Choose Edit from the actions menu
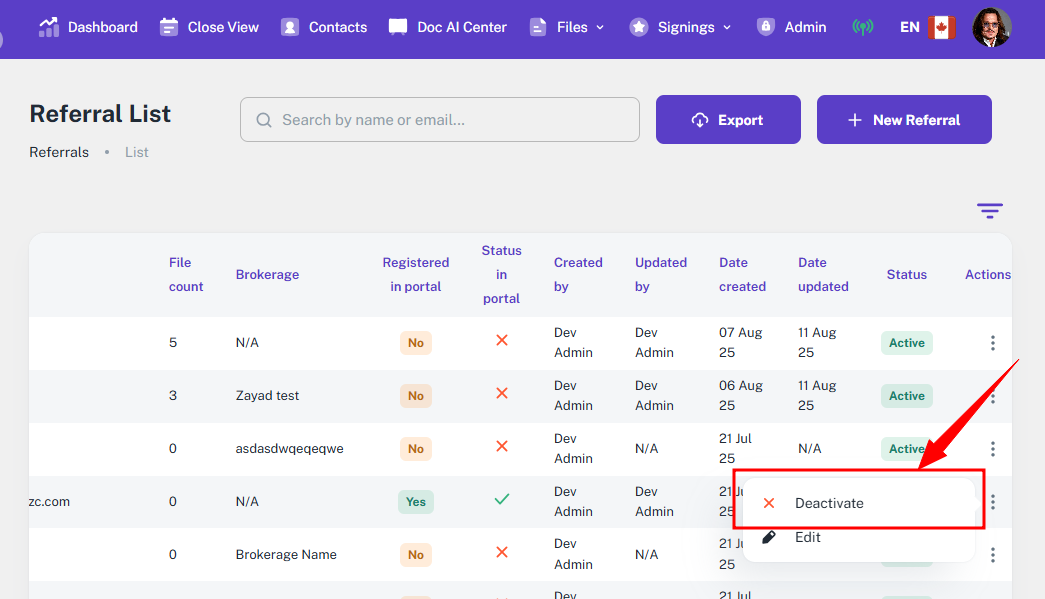1045x599 pixels. coord(807,537)
